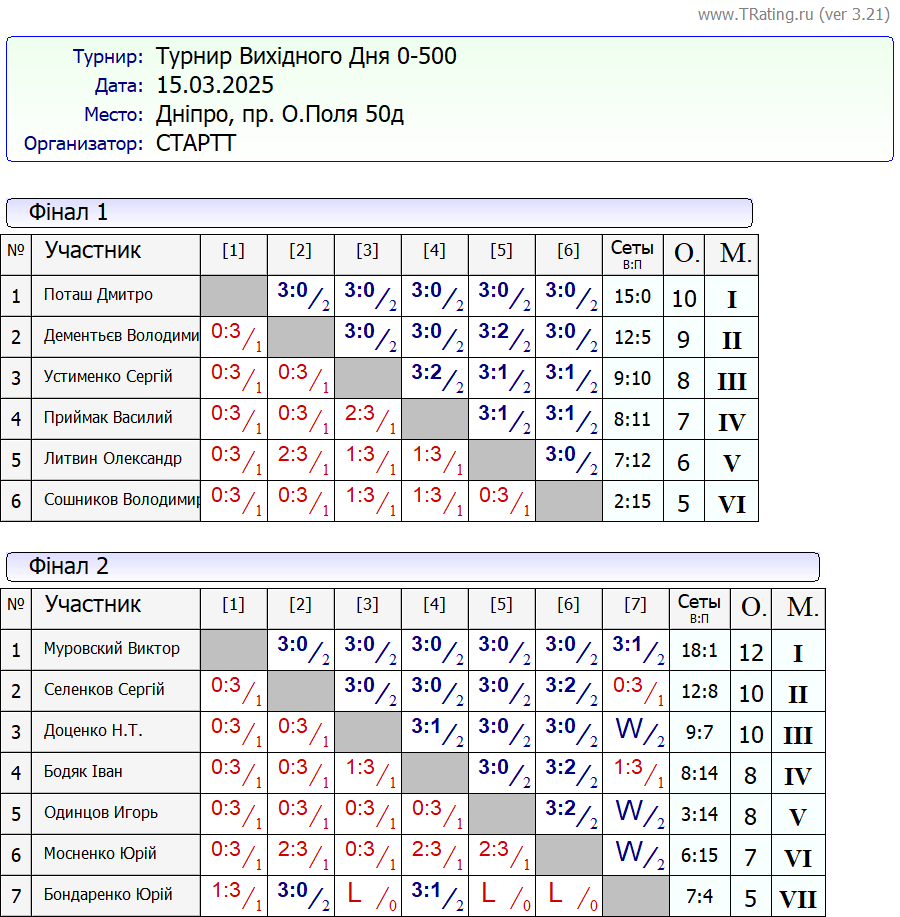This screenshot has height=917, width=900.
Task: Open player Литвин Олександр
Action: pos(112,459)
